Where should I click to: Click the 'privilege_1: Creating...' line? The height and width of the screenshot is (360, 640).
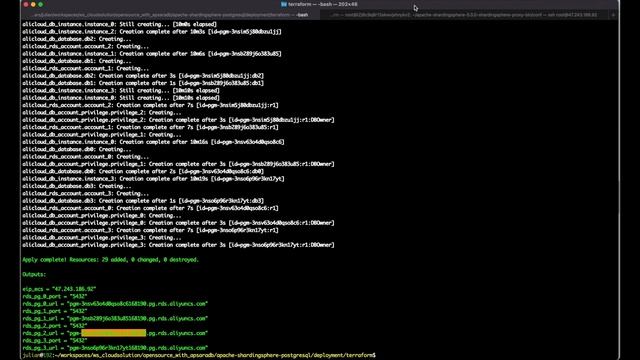pos(102,134)
